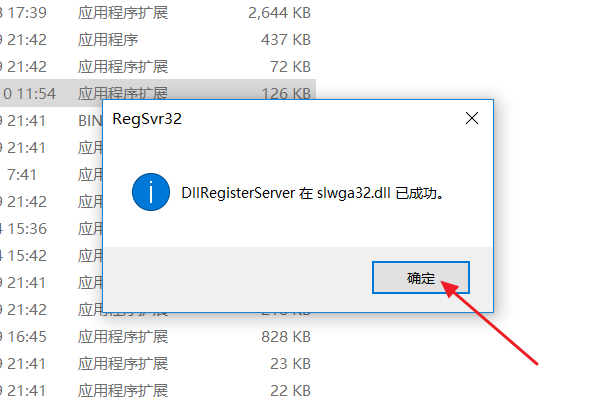Viewport: 600px width, 400px height.
Task: Select the 72 KB file row
Action: point(158,67)
